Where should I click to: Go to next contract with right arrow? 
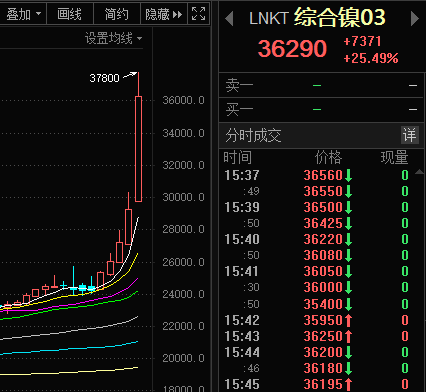[415, 19]
